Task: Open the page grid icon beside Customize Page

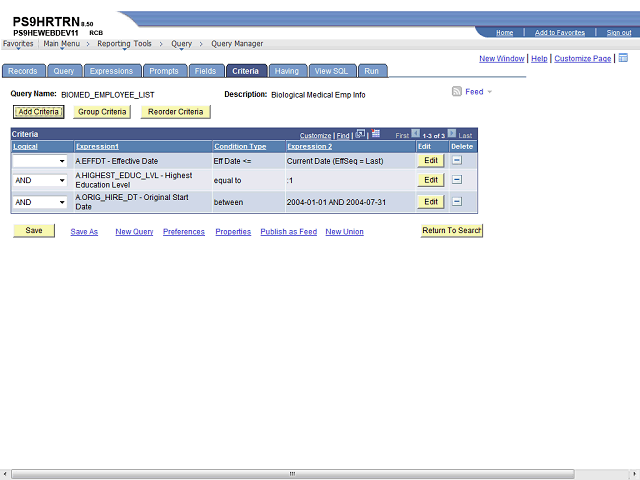Action: [623, 58]
